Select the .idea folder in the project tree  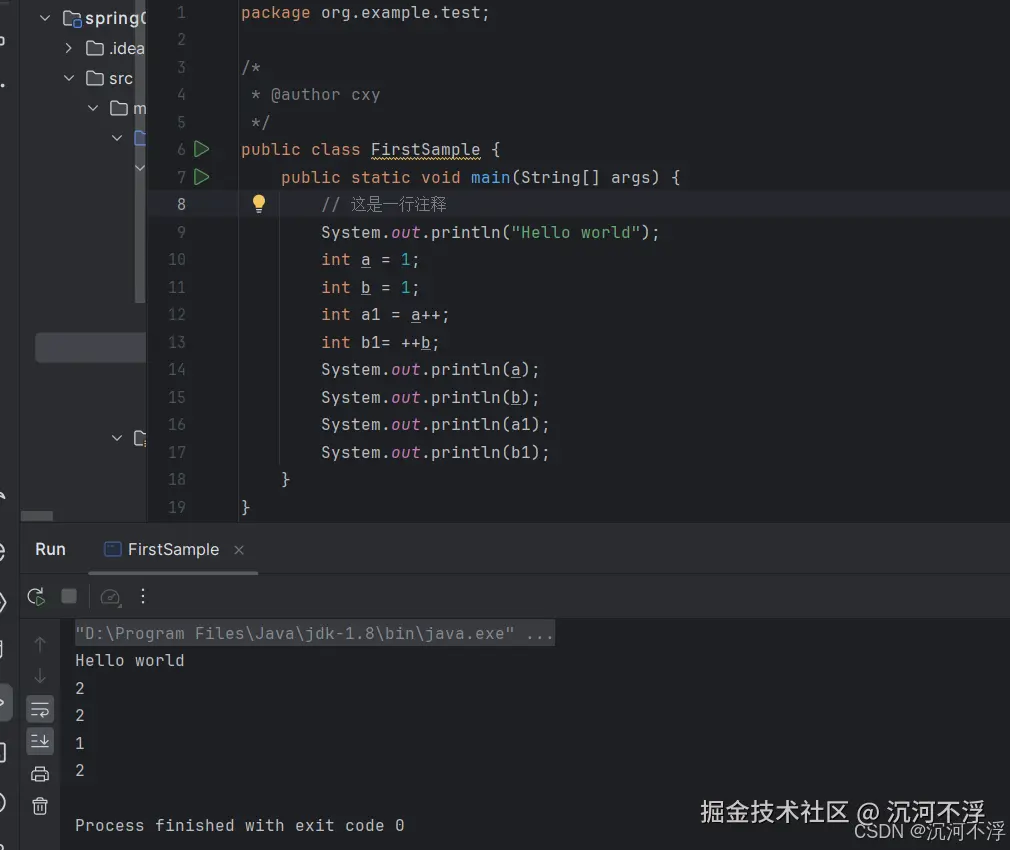[x=116, y=48]
